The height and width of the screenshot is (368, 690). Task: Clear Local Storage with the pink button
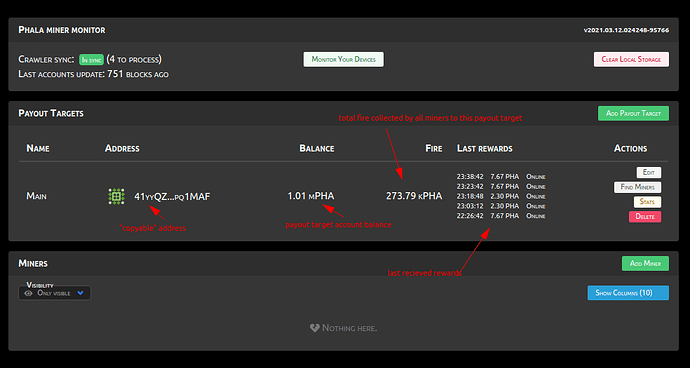(x=631, y=59)
